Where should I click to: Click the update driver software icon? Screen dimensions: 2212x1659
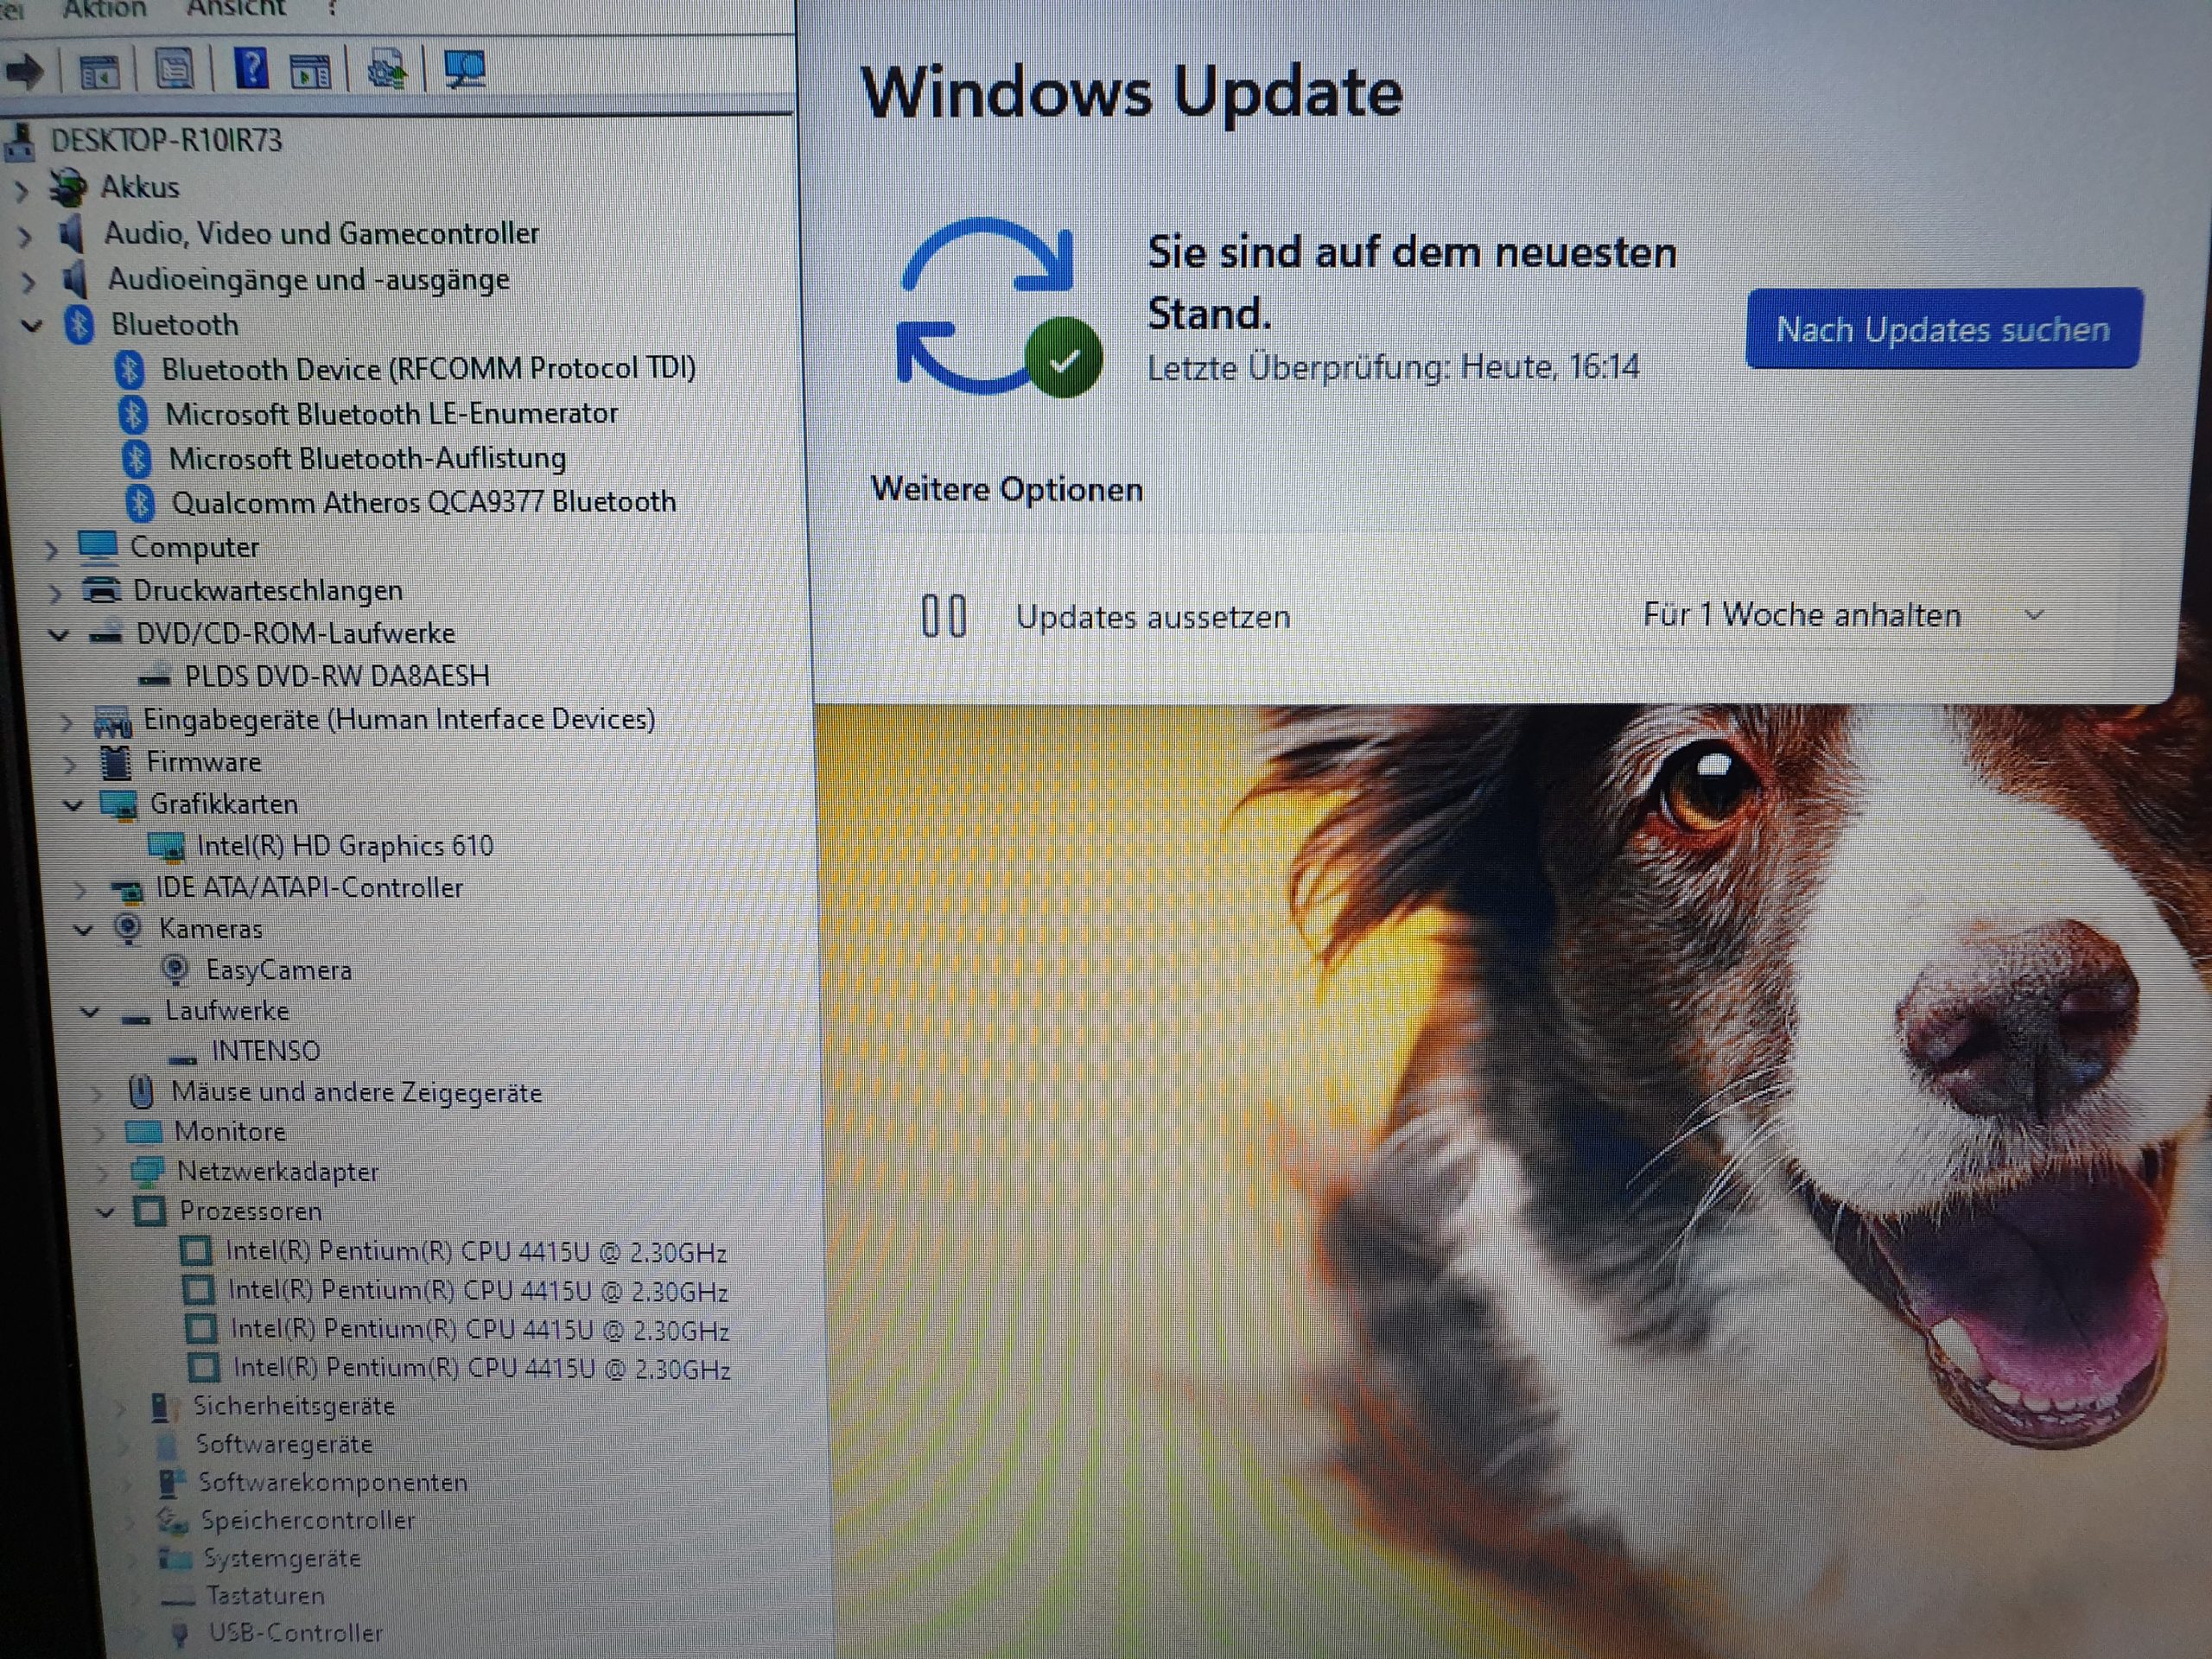(387, 71)
